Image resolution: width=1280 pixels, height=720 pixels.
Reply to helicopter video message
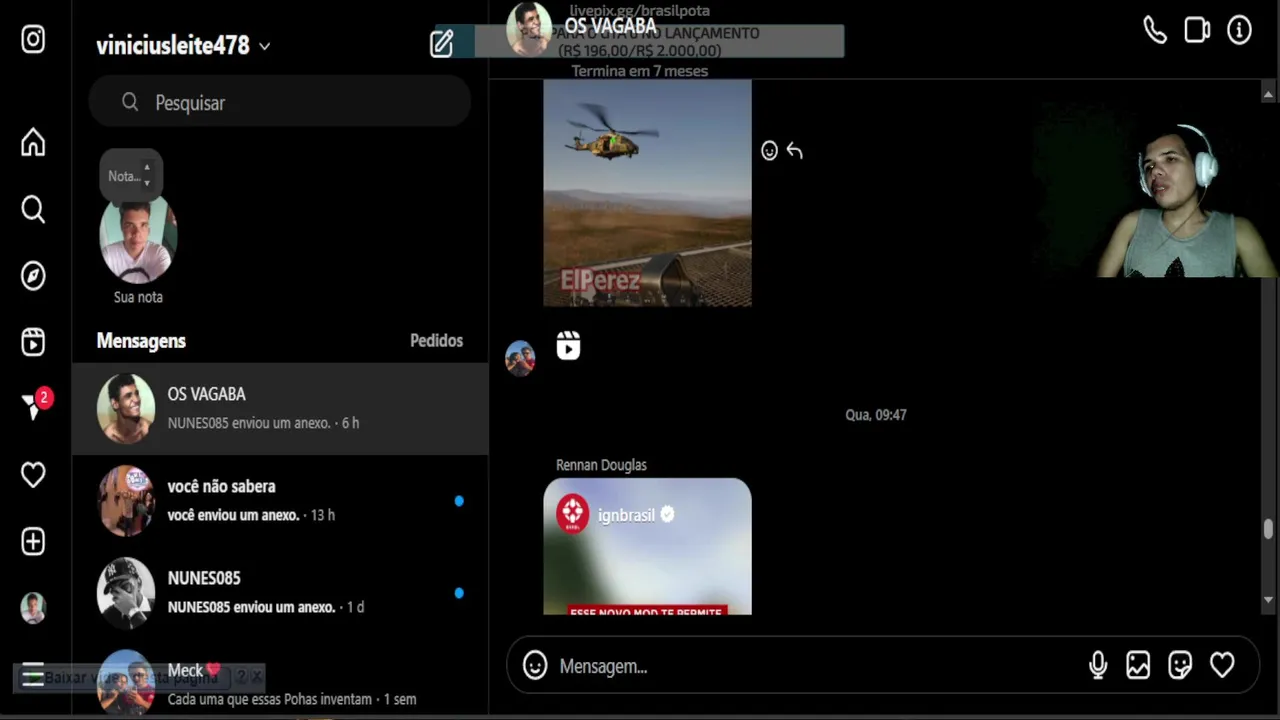[795, 151]
